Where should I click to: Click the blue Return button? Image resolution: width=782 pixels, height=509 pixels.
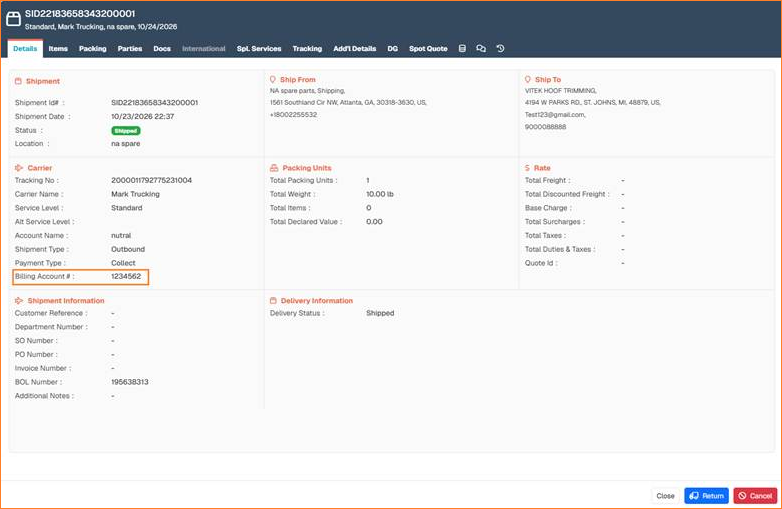[706, 496]
